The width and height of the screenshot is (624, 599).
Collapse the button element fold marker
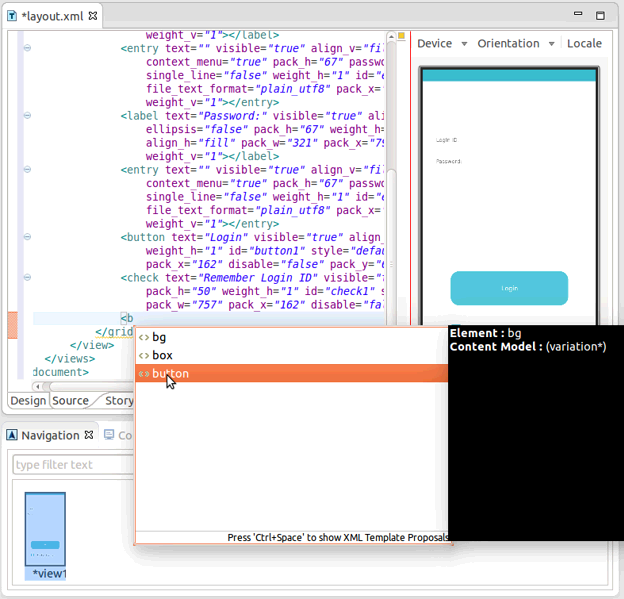click(27, 238)
